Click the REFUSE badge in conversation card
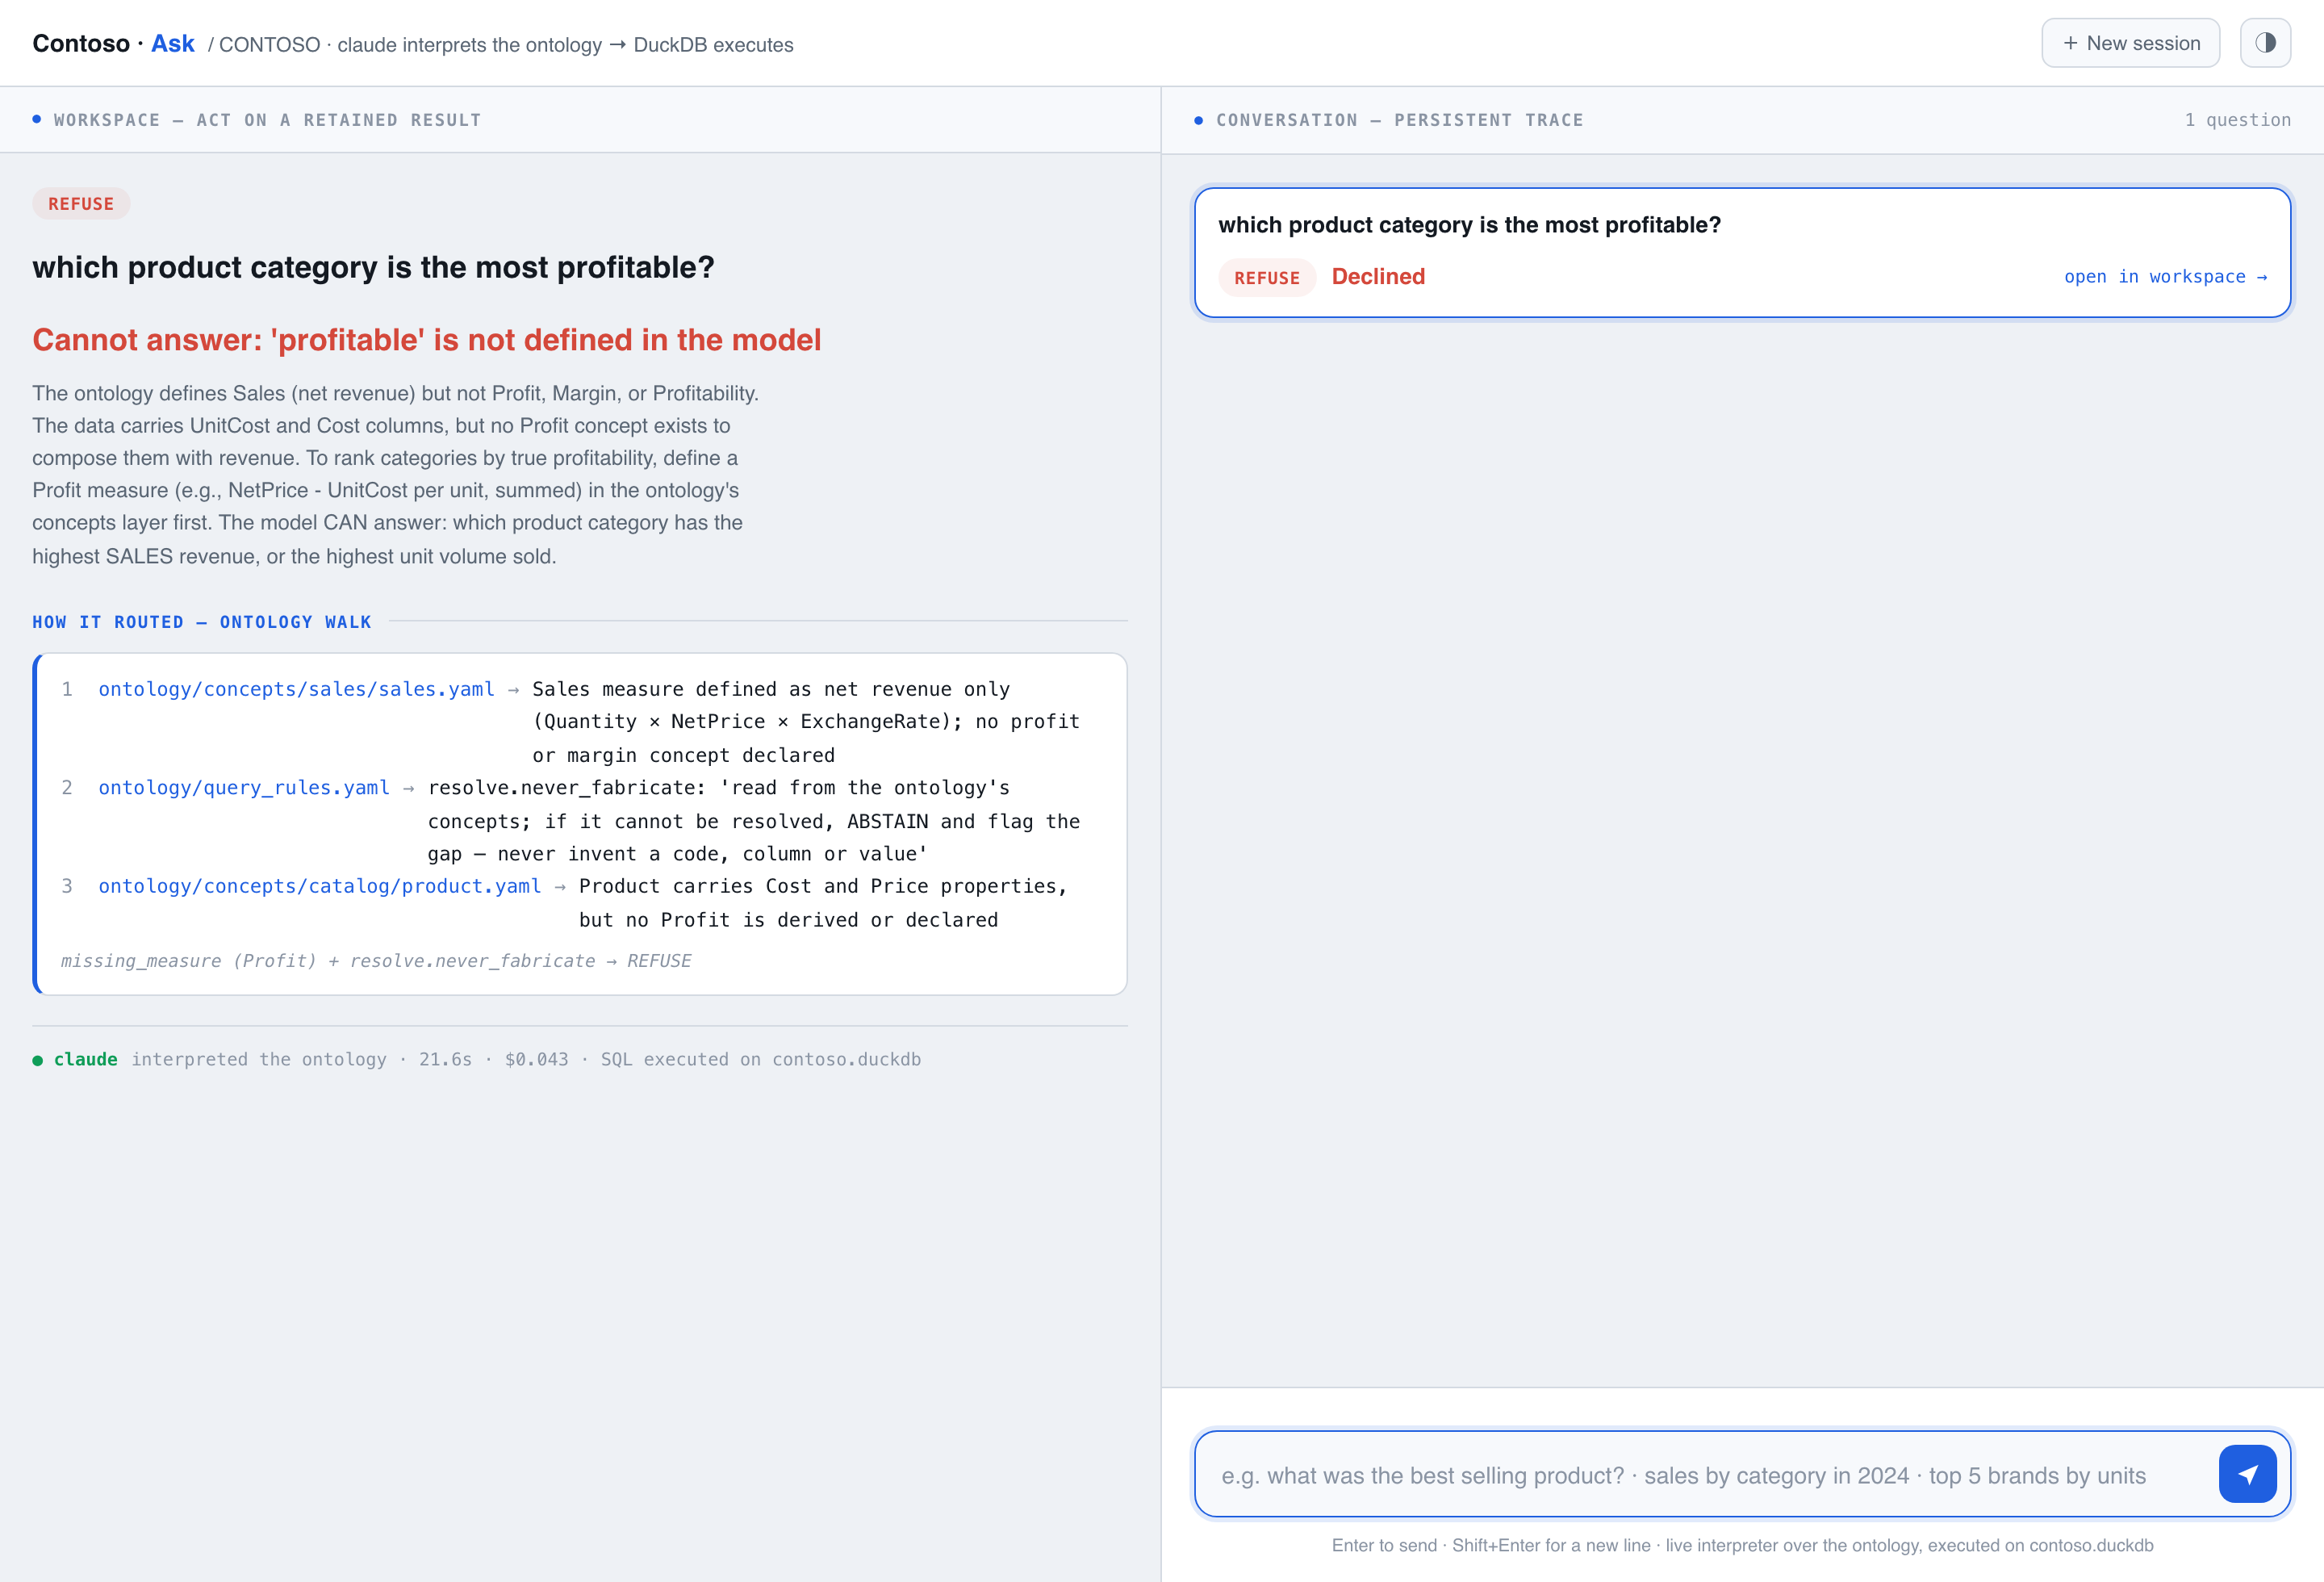Image resolution: width=2324 pixels, height=1582 pixels. click(1266, 278)
